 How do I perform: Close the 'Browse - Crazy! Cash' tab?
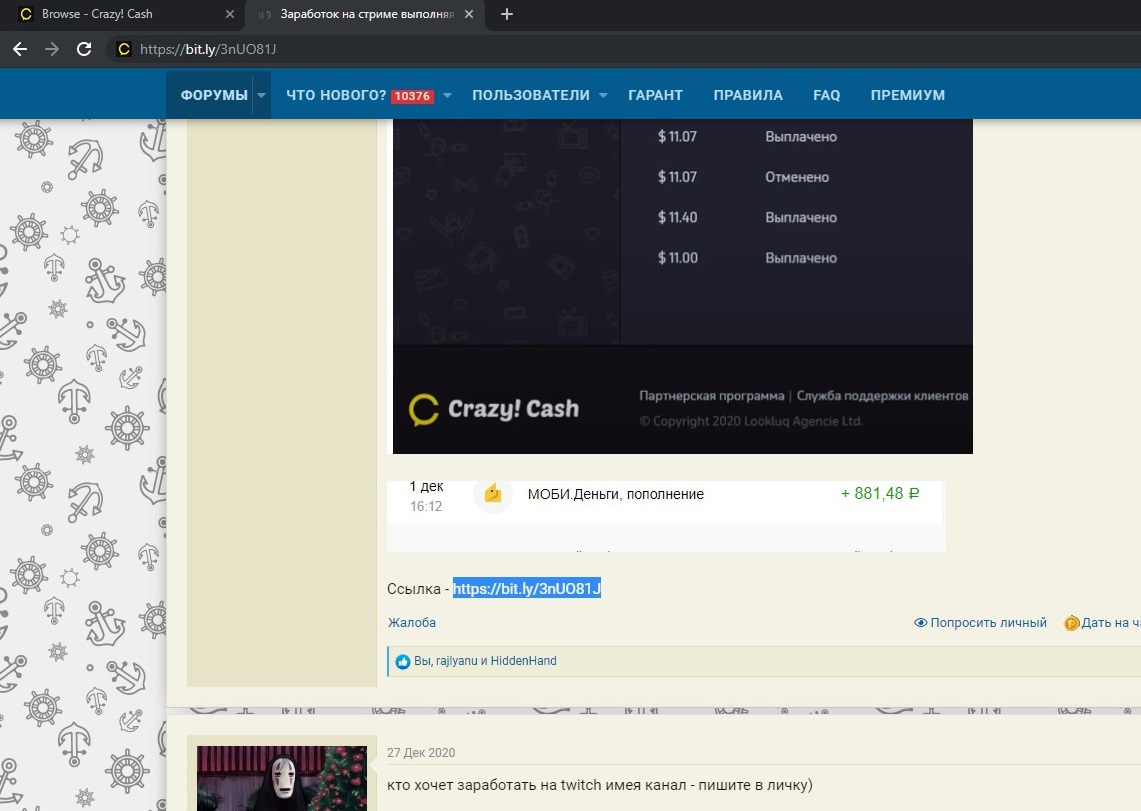(x=230, y=14)
